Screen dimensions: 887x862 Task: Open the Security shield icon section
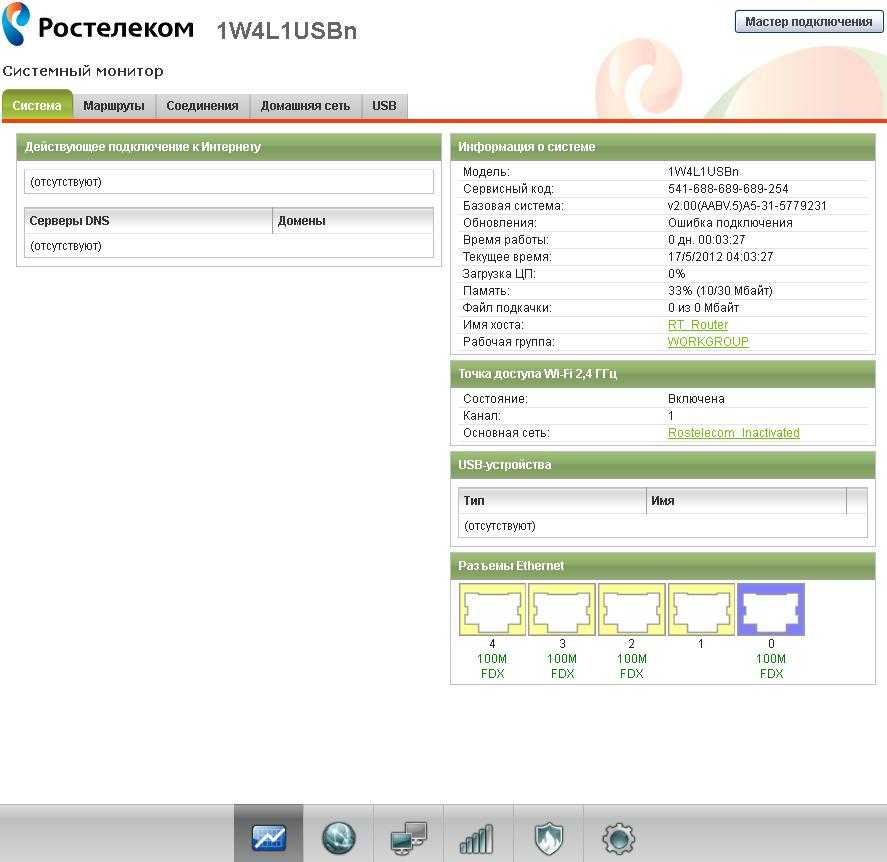coord(548,836)
